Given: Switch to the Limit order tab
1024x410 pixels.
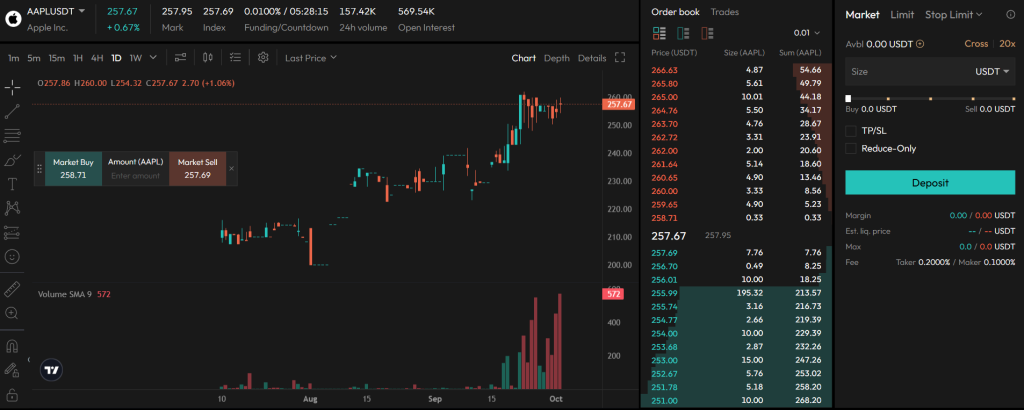Looking at the screenshot, I should (901, 14).
